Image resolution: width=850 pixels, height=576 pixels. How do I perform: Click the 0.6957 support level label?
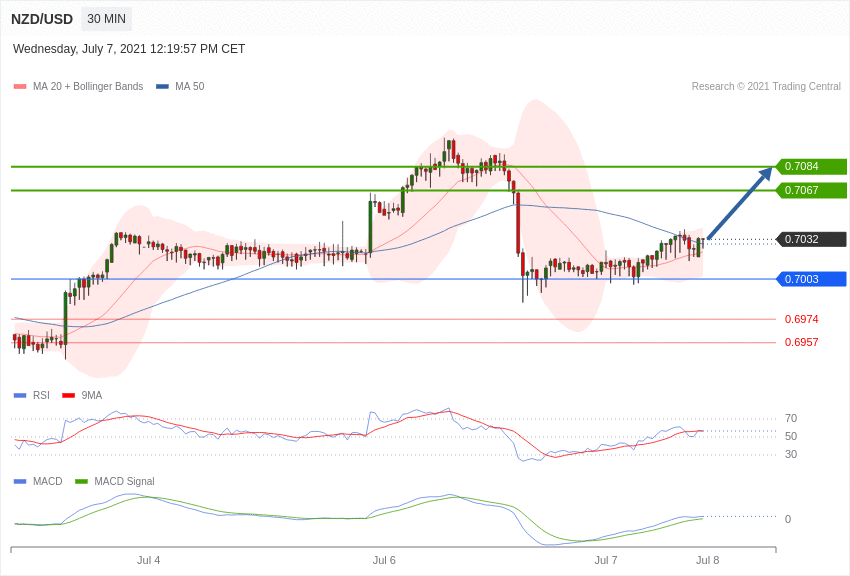click(801, 342)
